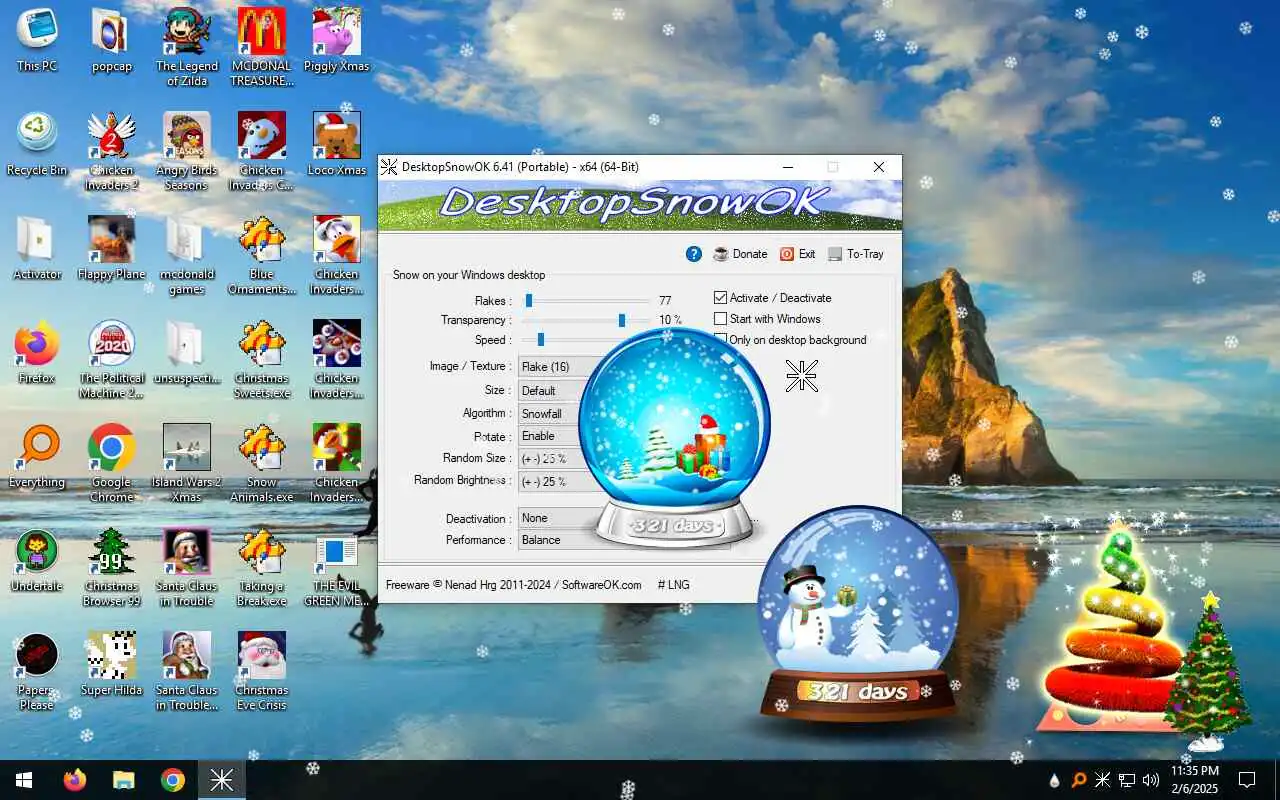Screen dimensions: 1280x800
Task: Adjust the Flakes slider handle
Action: tap(529, 300)
